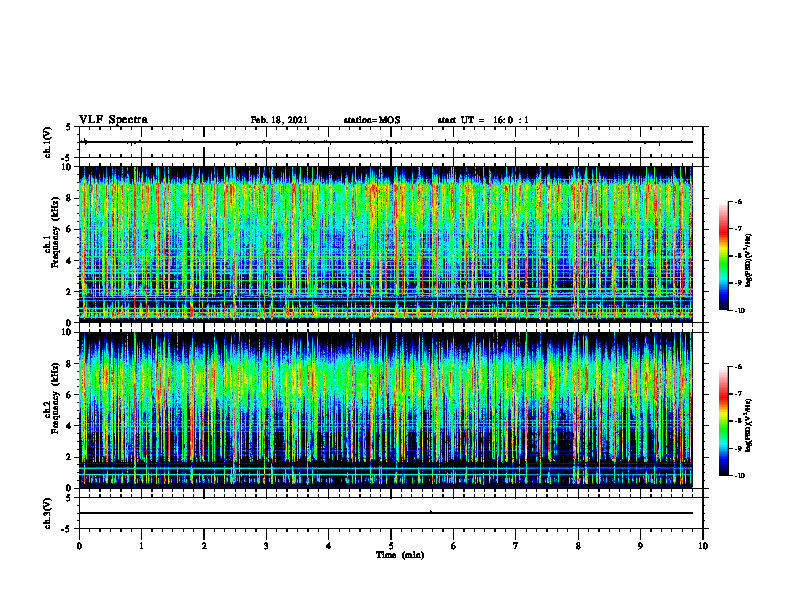Click the "2" frequency tick on ch.1 axis

(x=70, y=292)
